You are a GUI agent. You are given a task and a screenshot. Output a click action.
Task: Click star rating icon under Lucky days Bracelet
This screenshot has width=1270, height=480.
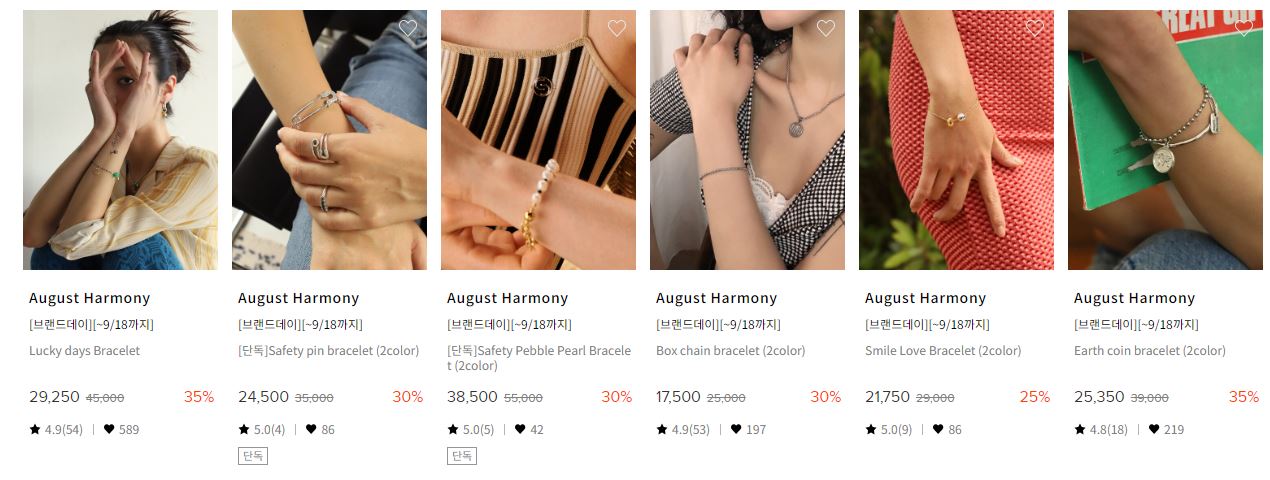35,429
